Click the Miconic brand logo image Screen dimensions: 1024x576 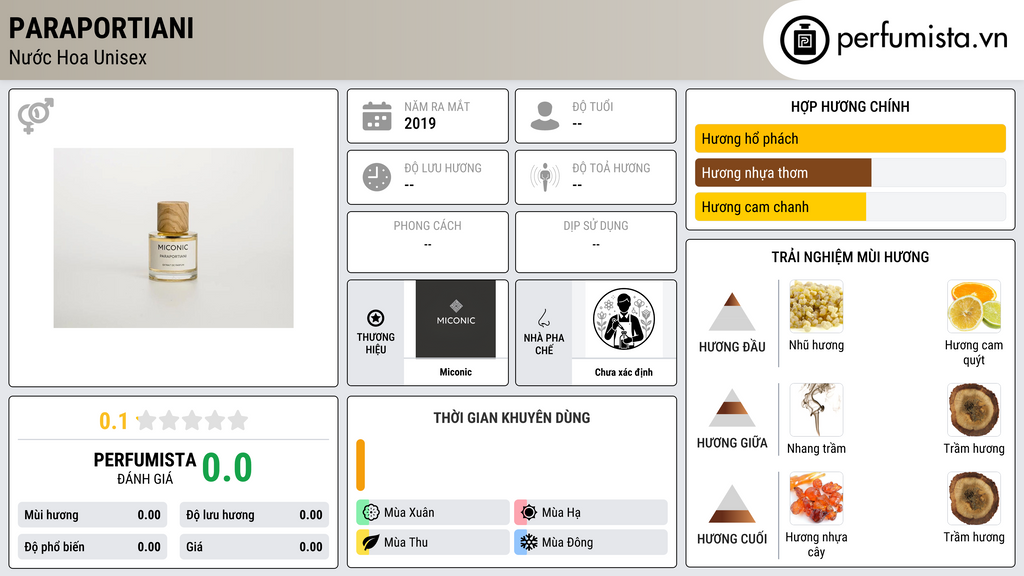(456, 319)
